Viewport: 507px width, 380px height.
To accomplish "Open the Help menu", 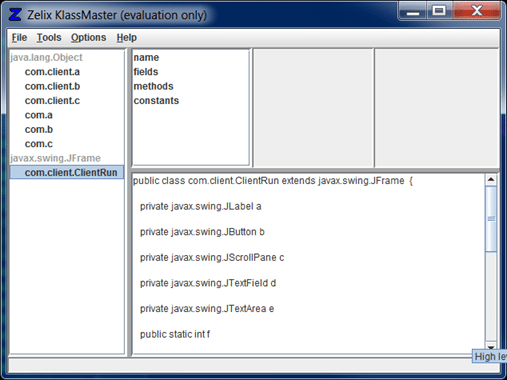I will (127, 38).
